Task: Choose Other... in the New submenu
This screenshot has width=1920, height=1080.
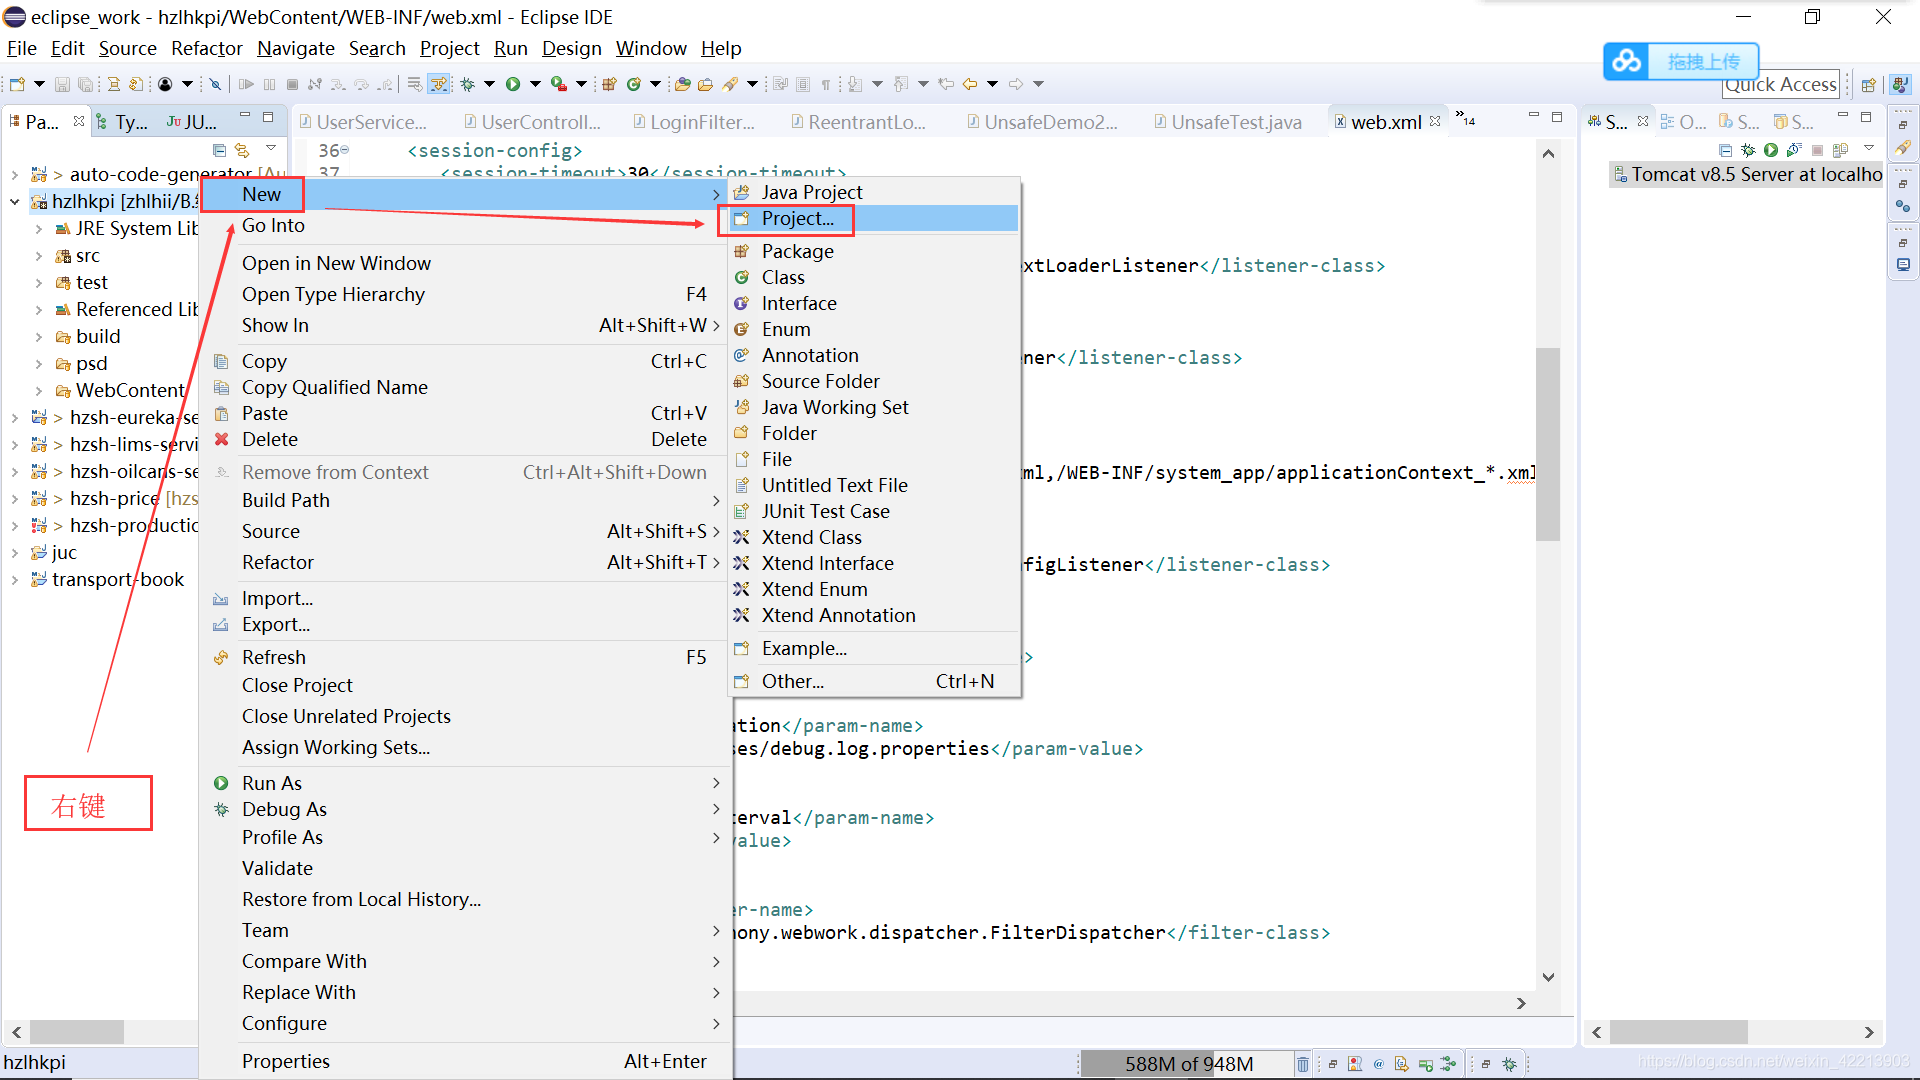Action: click(873, 681)
